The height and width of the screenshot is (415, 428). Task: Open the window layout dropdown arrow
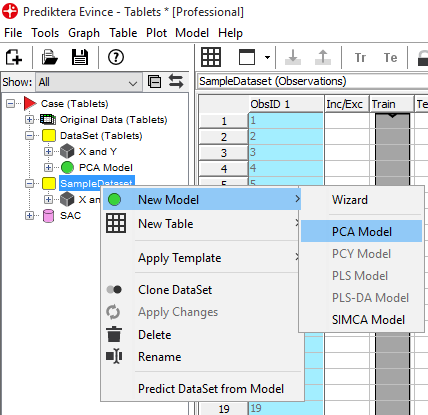[267, 57]
